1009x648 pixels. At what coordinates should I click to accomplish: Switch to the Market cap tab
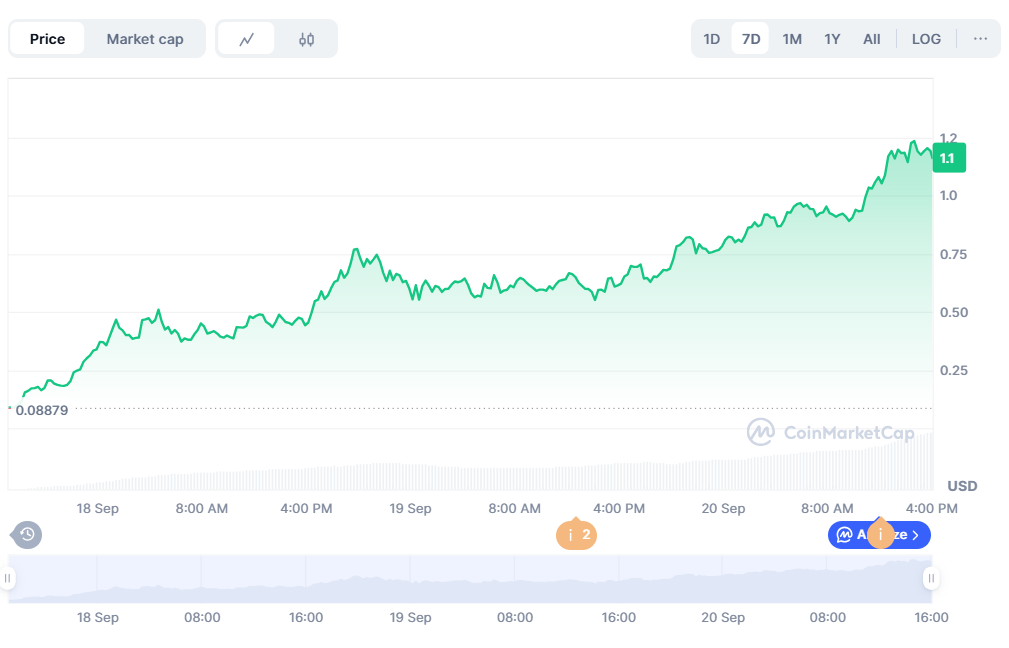[145, 39]
